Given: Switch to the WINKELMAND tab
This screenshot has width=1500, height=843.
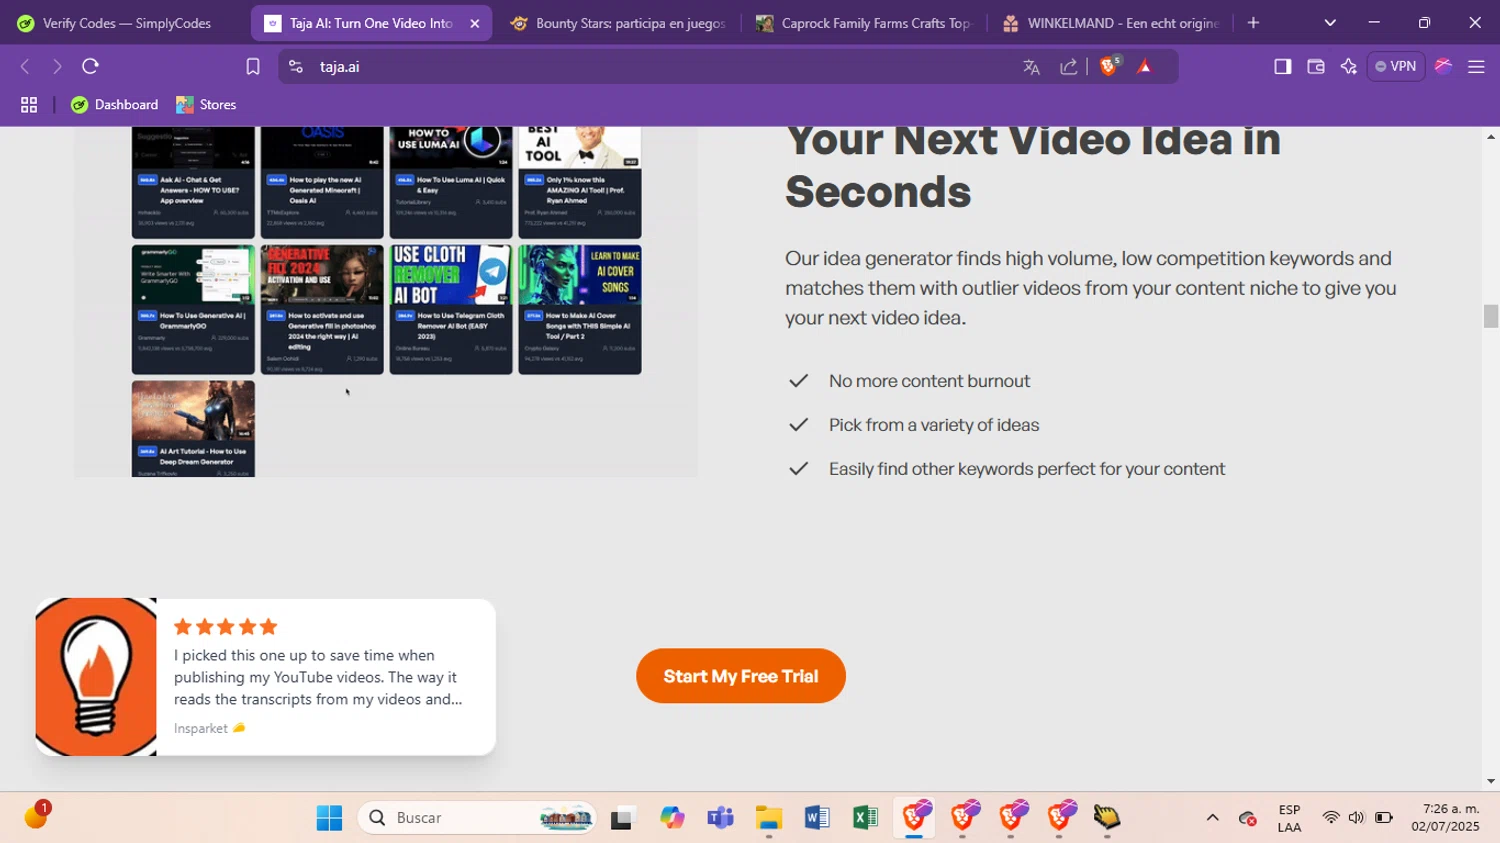Looking at the screenshot, I should click(x=1109, y=23).
